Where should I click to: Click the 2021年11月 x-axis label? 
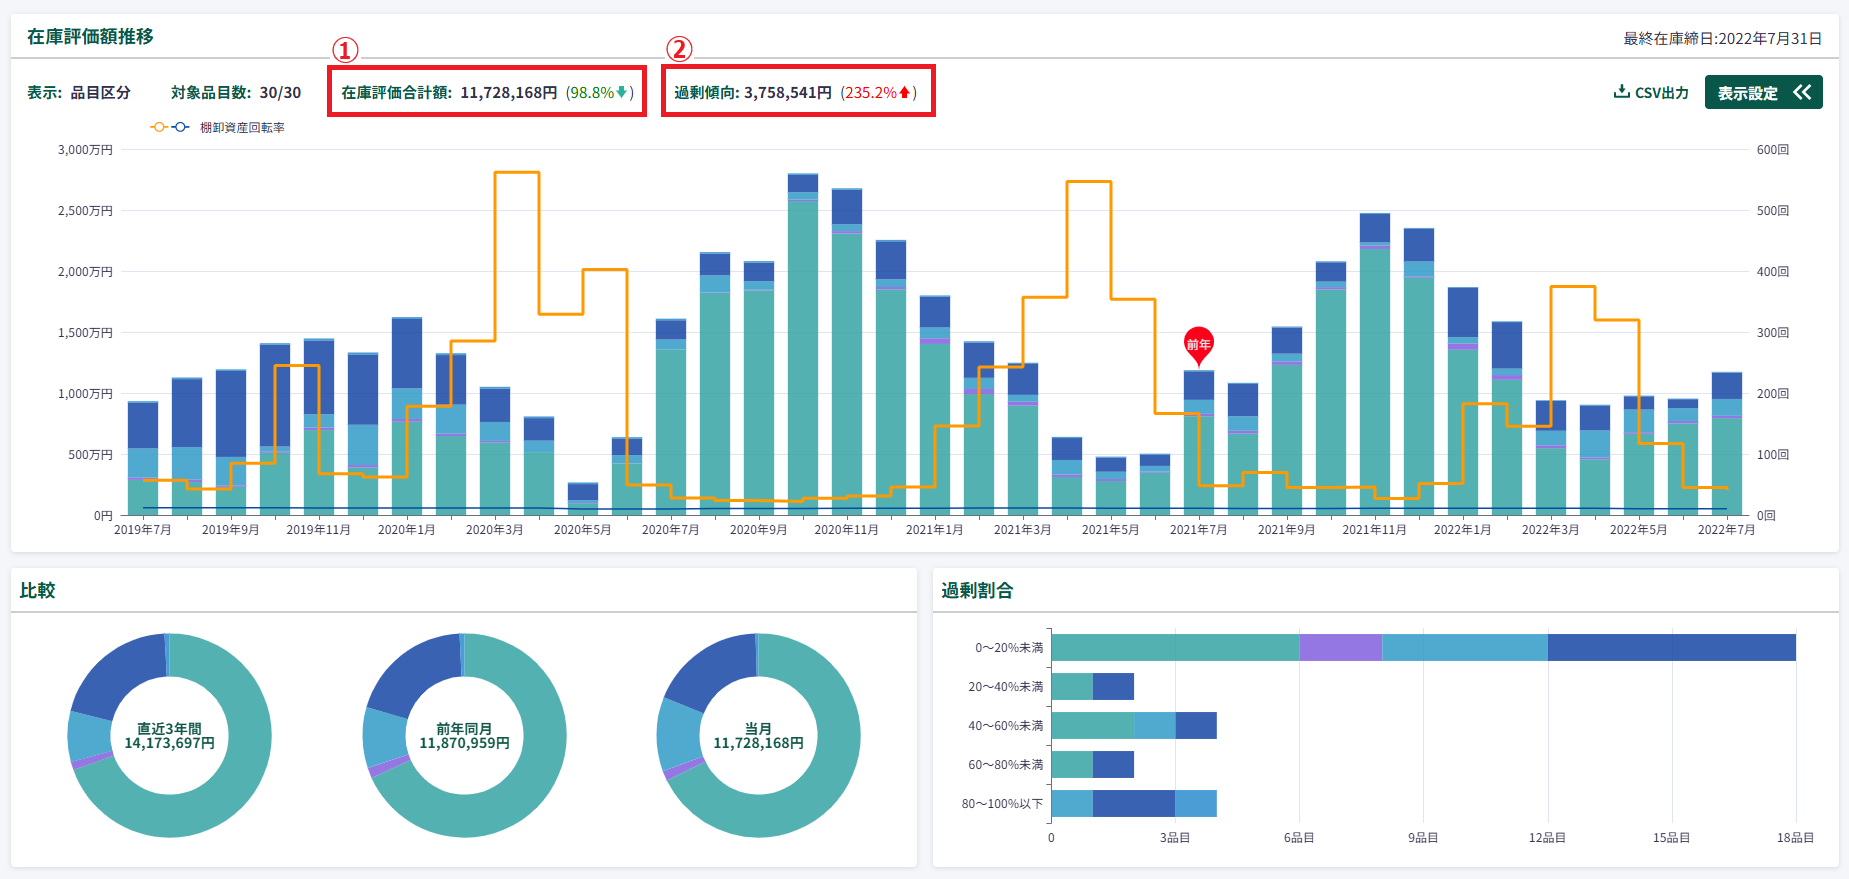click(x=1374, y=530)
